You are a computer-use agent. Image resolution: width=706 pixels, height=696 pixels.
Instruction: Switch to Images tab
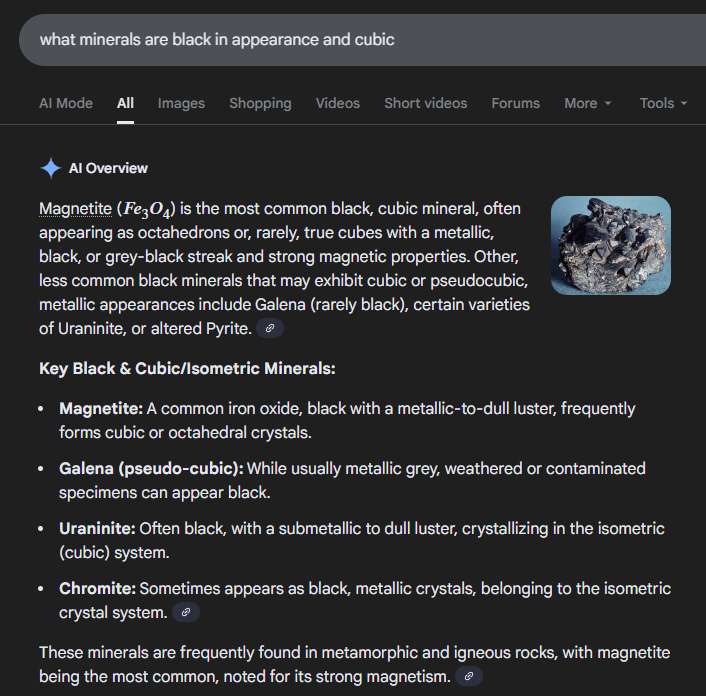[181, 103]
